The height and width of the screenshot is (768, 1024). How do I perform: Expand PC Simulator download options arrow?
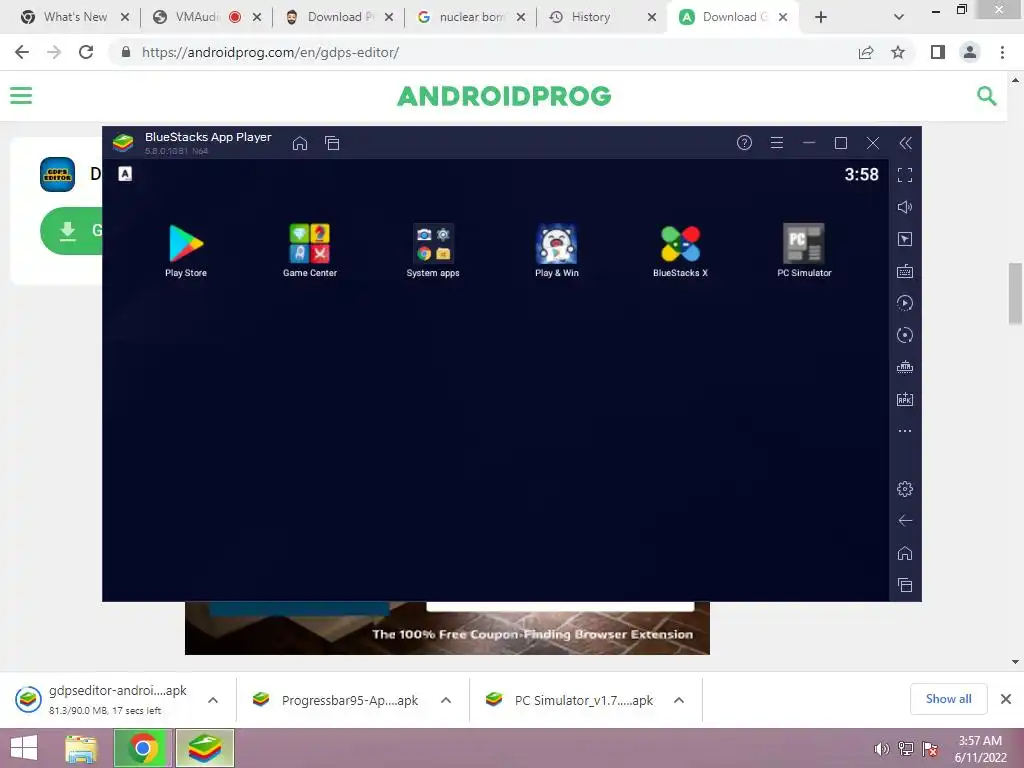coord(679,700)
